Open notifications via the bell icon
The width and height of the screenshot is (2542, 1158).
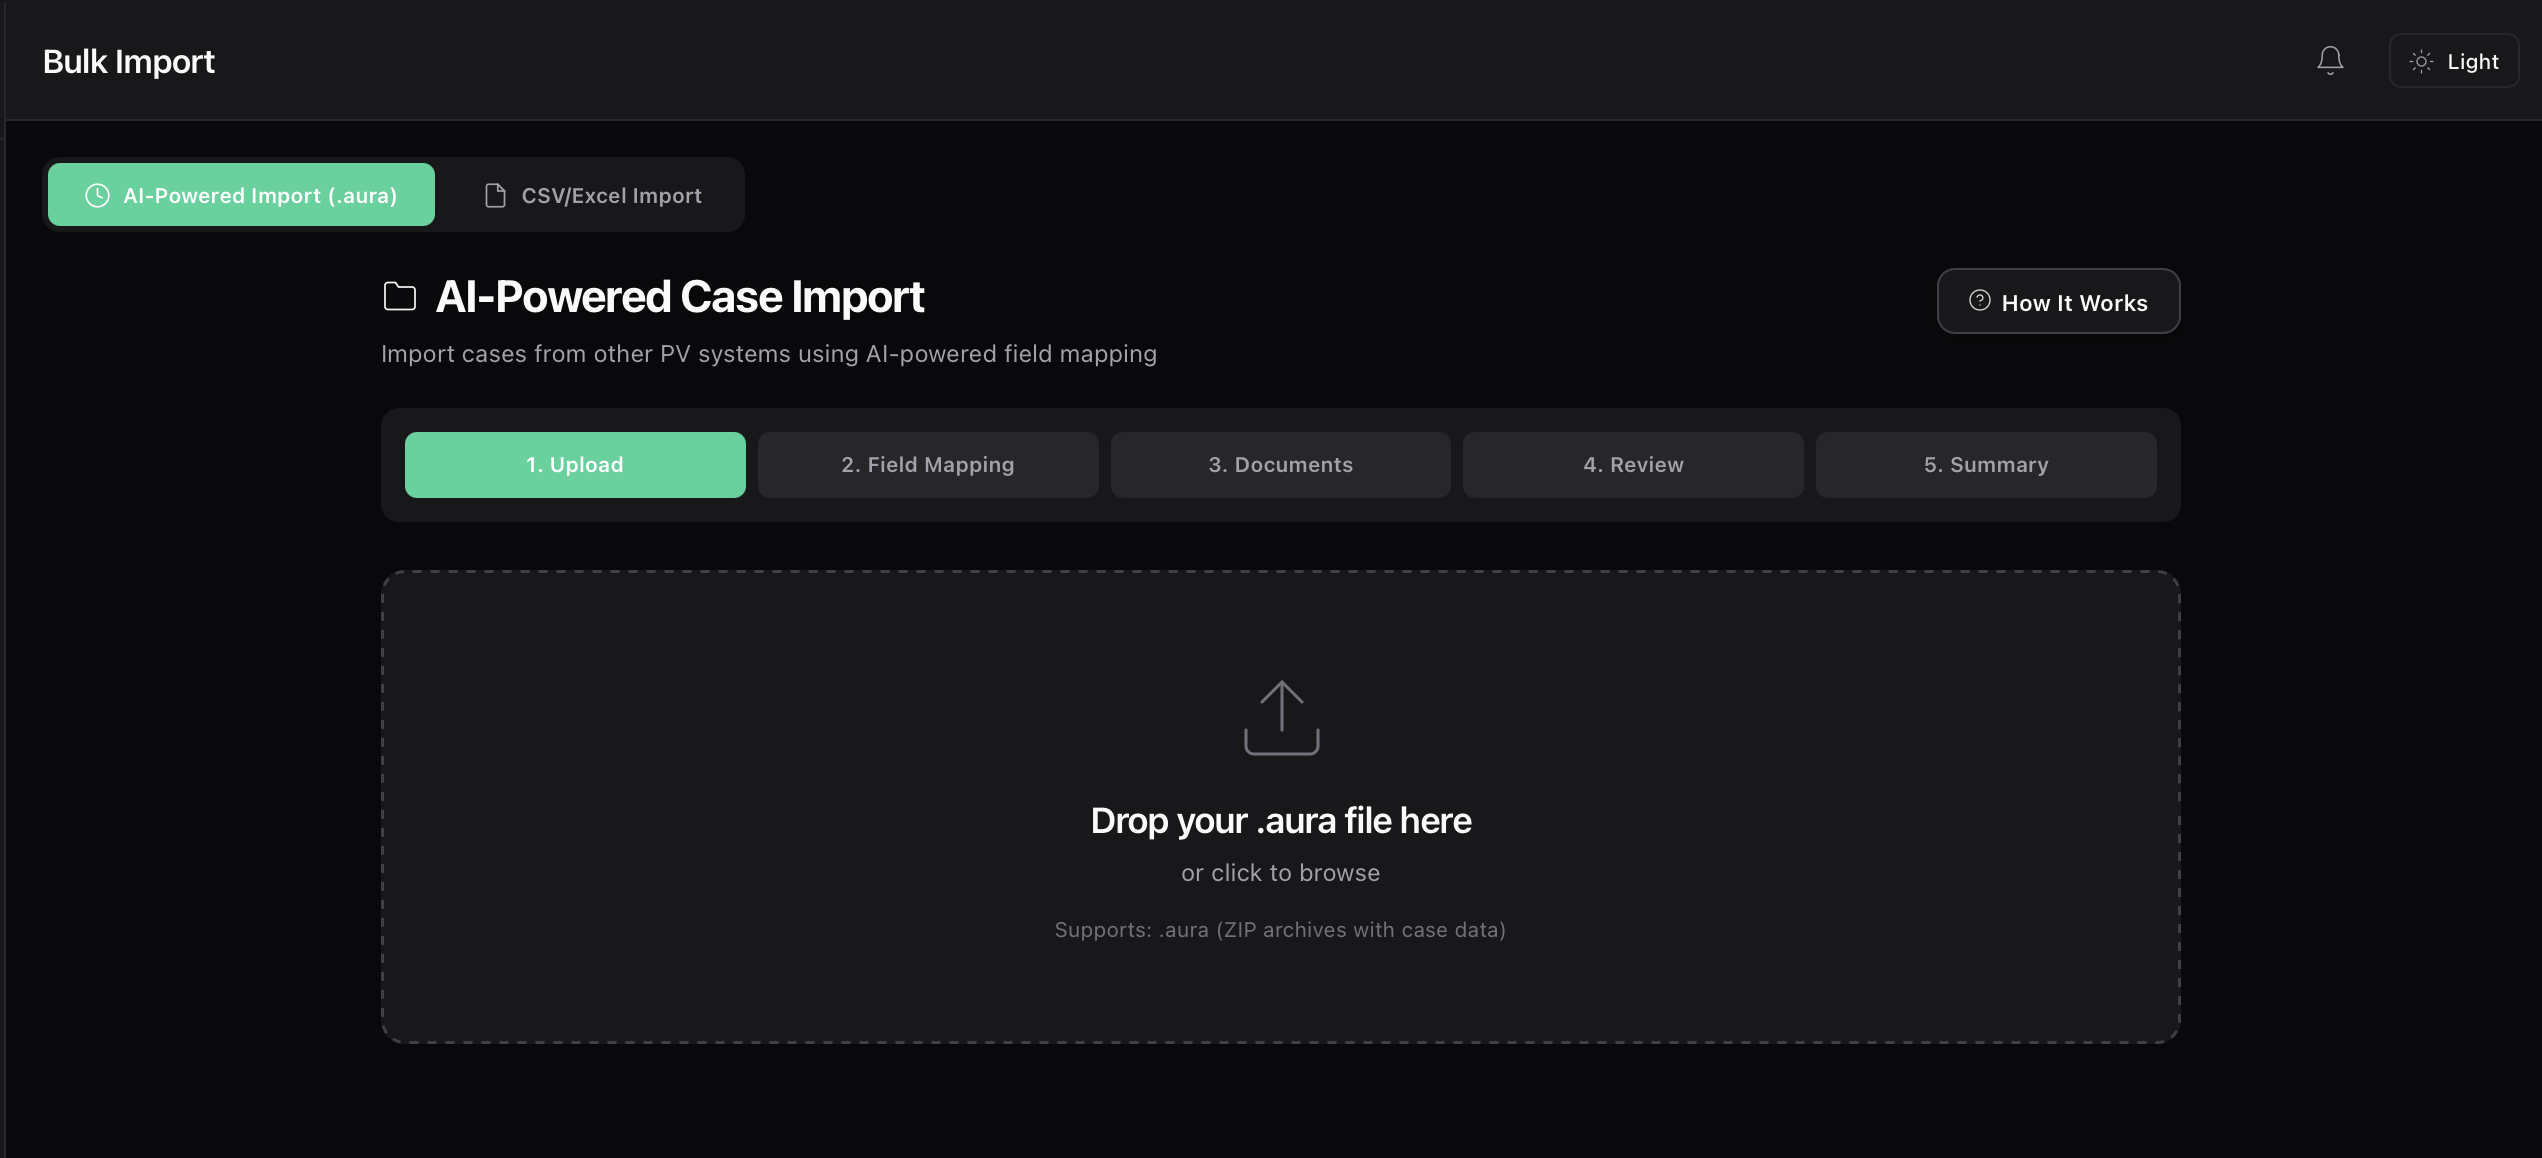(x=2330, y=60)
